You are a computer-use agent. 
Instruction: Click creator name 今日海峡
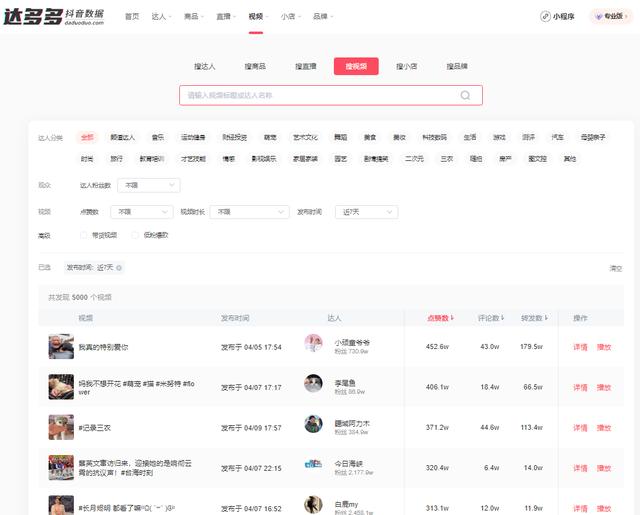coord(349,464)
